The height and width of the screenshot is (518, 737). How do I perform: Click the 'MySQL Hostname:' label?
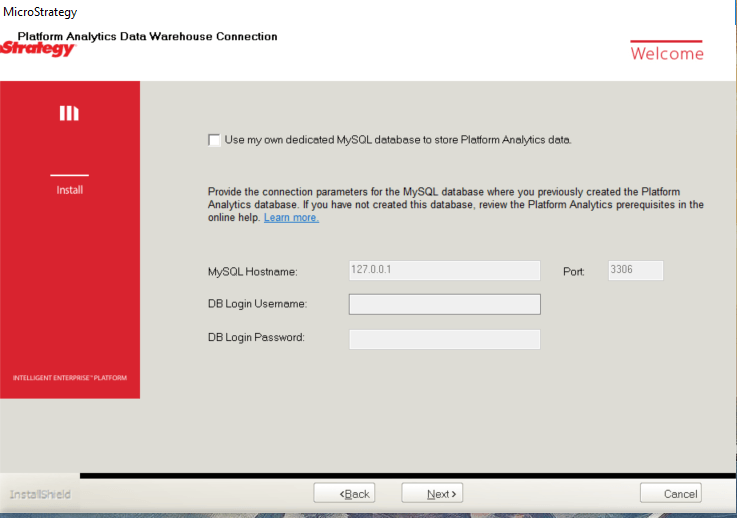point(252,272)
